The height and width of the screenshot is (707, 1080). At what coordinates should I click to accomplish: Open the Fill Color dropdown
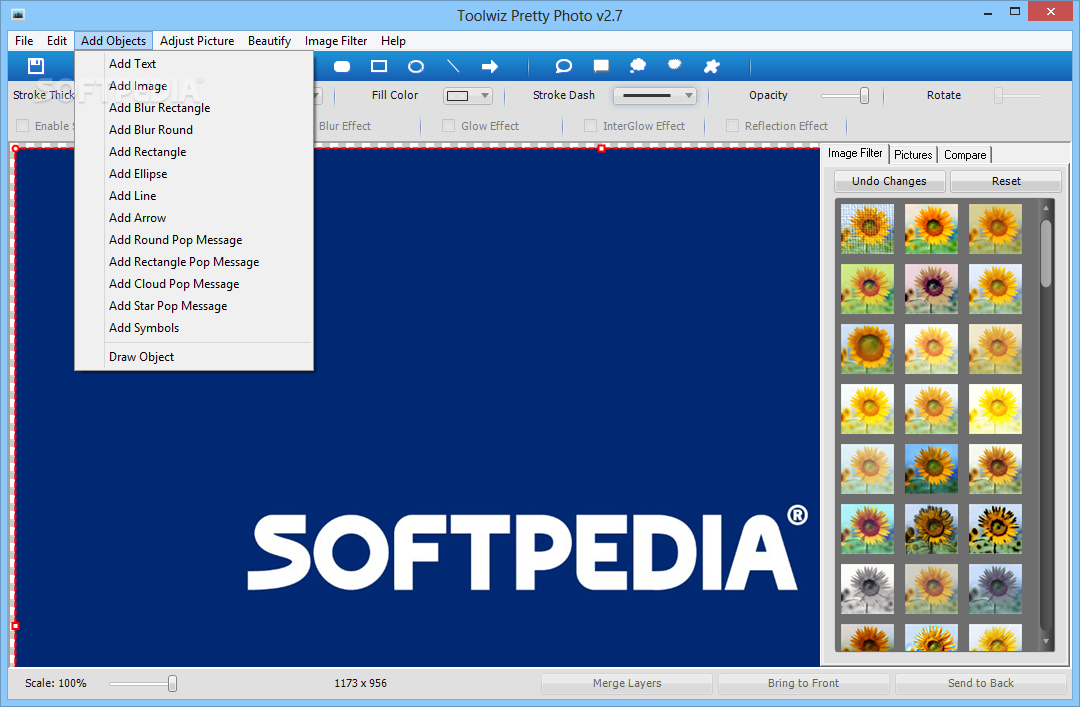pyautogui.click(x=468, y=96)
